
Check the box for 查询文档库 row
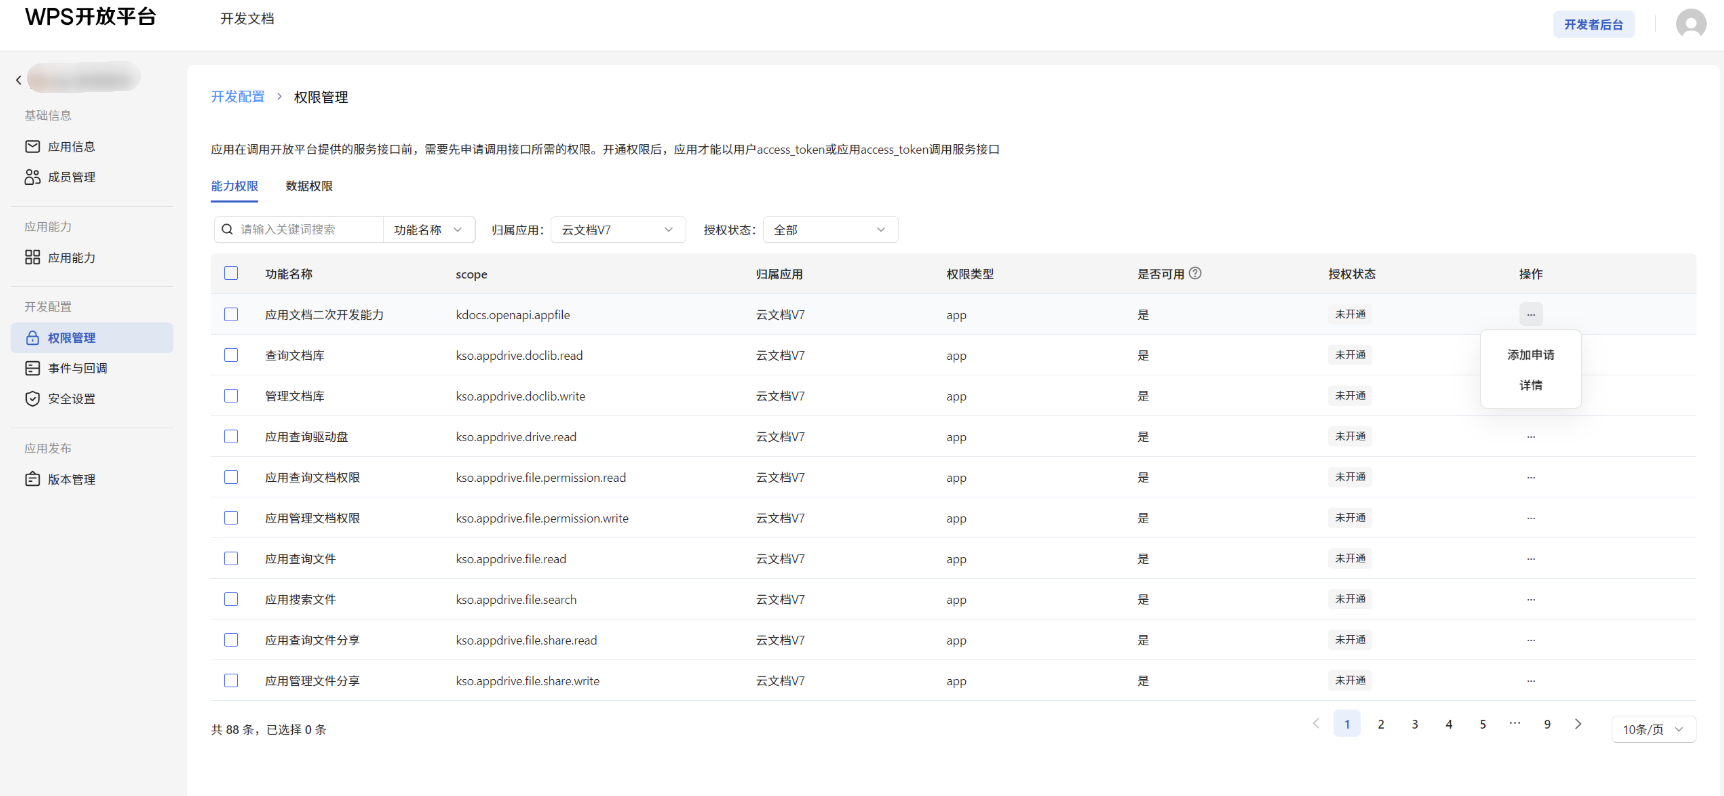(231, 355)
